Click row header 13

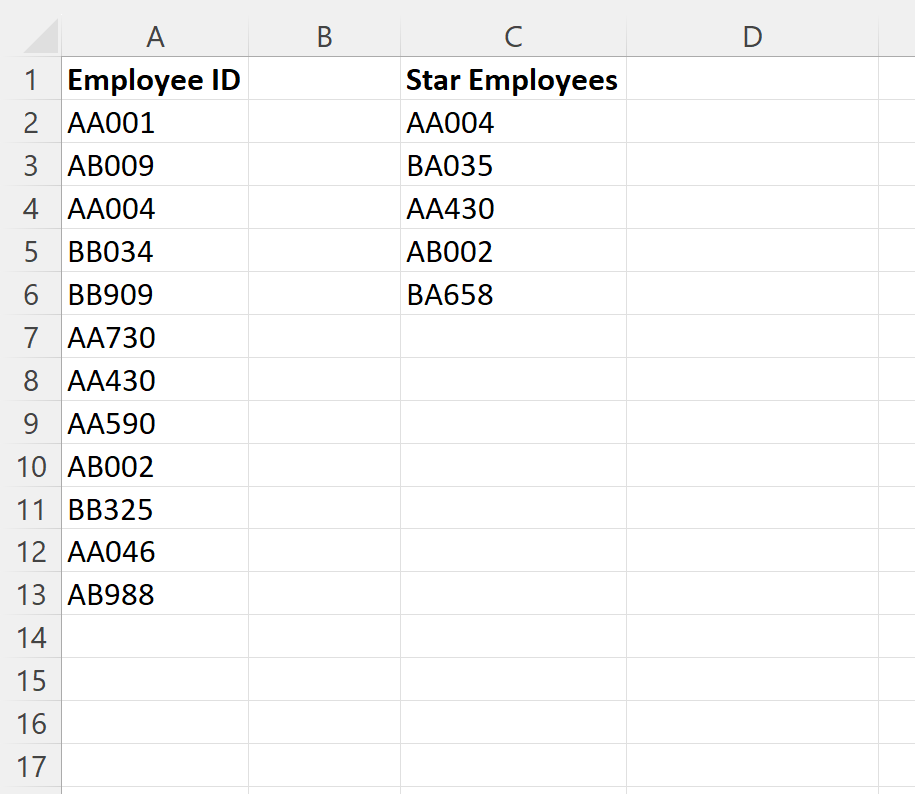coord(32,594)
